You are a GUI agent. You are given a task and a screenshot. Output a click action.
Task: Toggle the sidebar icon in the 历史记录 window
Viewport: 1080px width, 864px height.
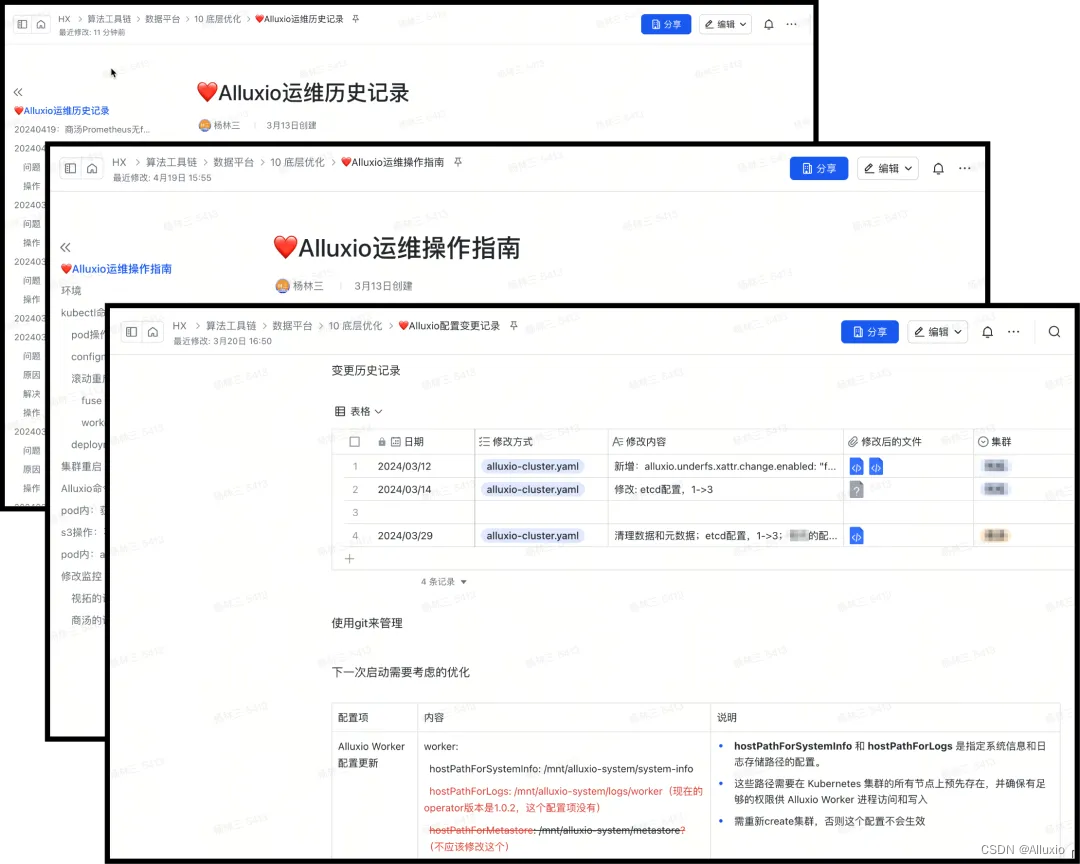(22, 24)
